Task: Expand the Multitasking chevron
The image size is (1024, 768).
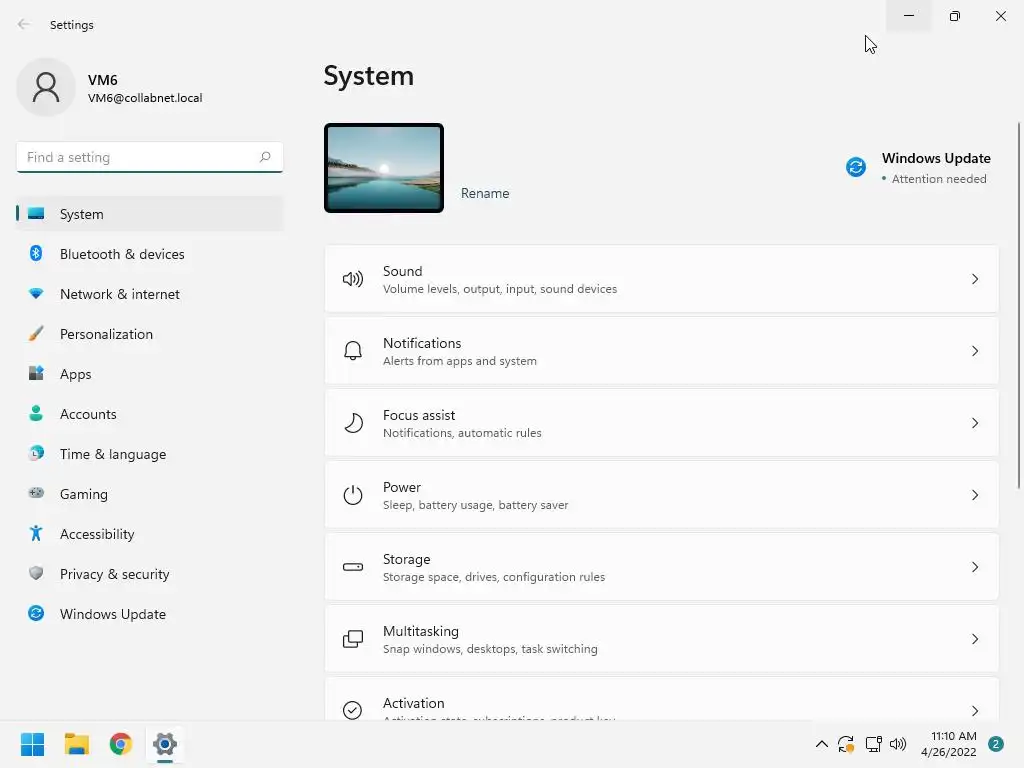Action: (974, 639)
